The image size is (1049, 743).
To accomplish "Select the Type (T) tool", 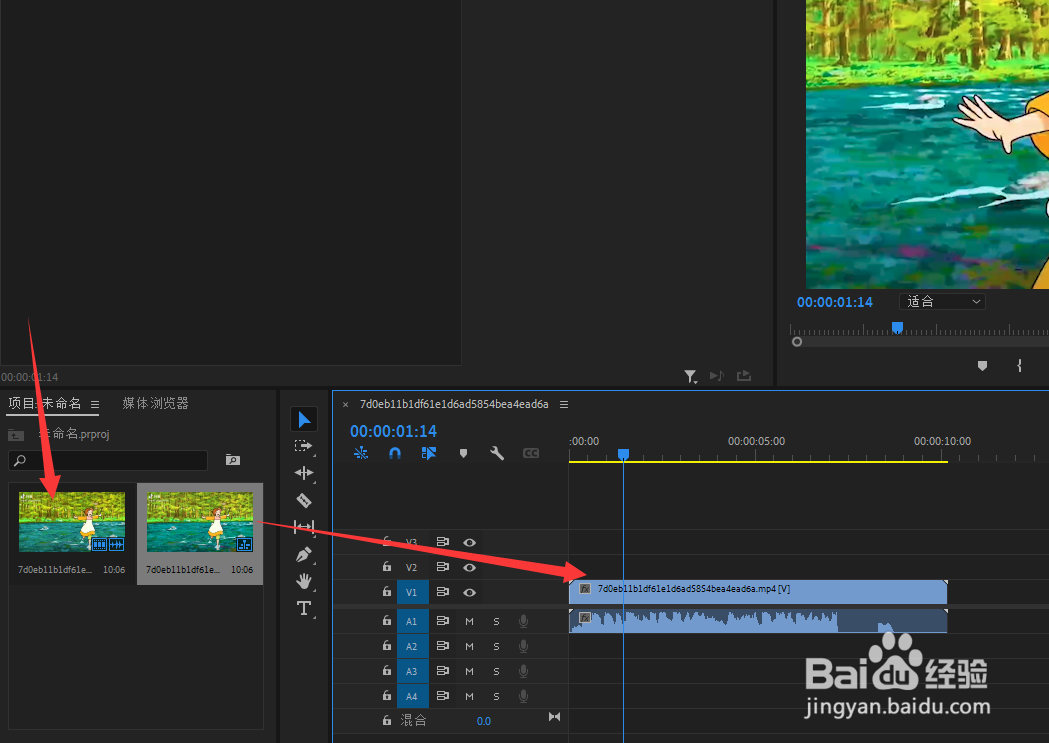I will tap(304, 608).
